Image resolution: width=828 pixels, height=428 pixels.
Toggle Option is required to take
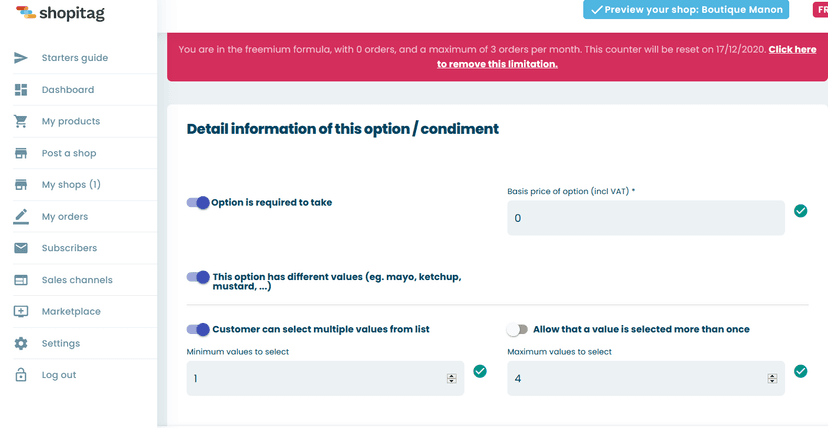(198, 203)
